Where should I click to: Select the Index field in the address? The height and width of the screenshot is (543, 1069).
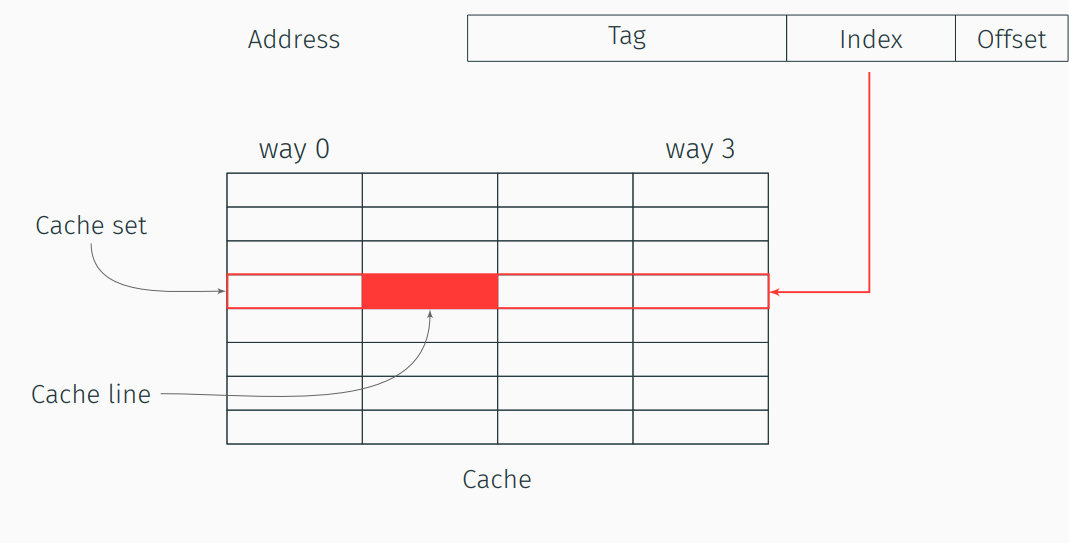pyautogui.click(x=871, y=39)
